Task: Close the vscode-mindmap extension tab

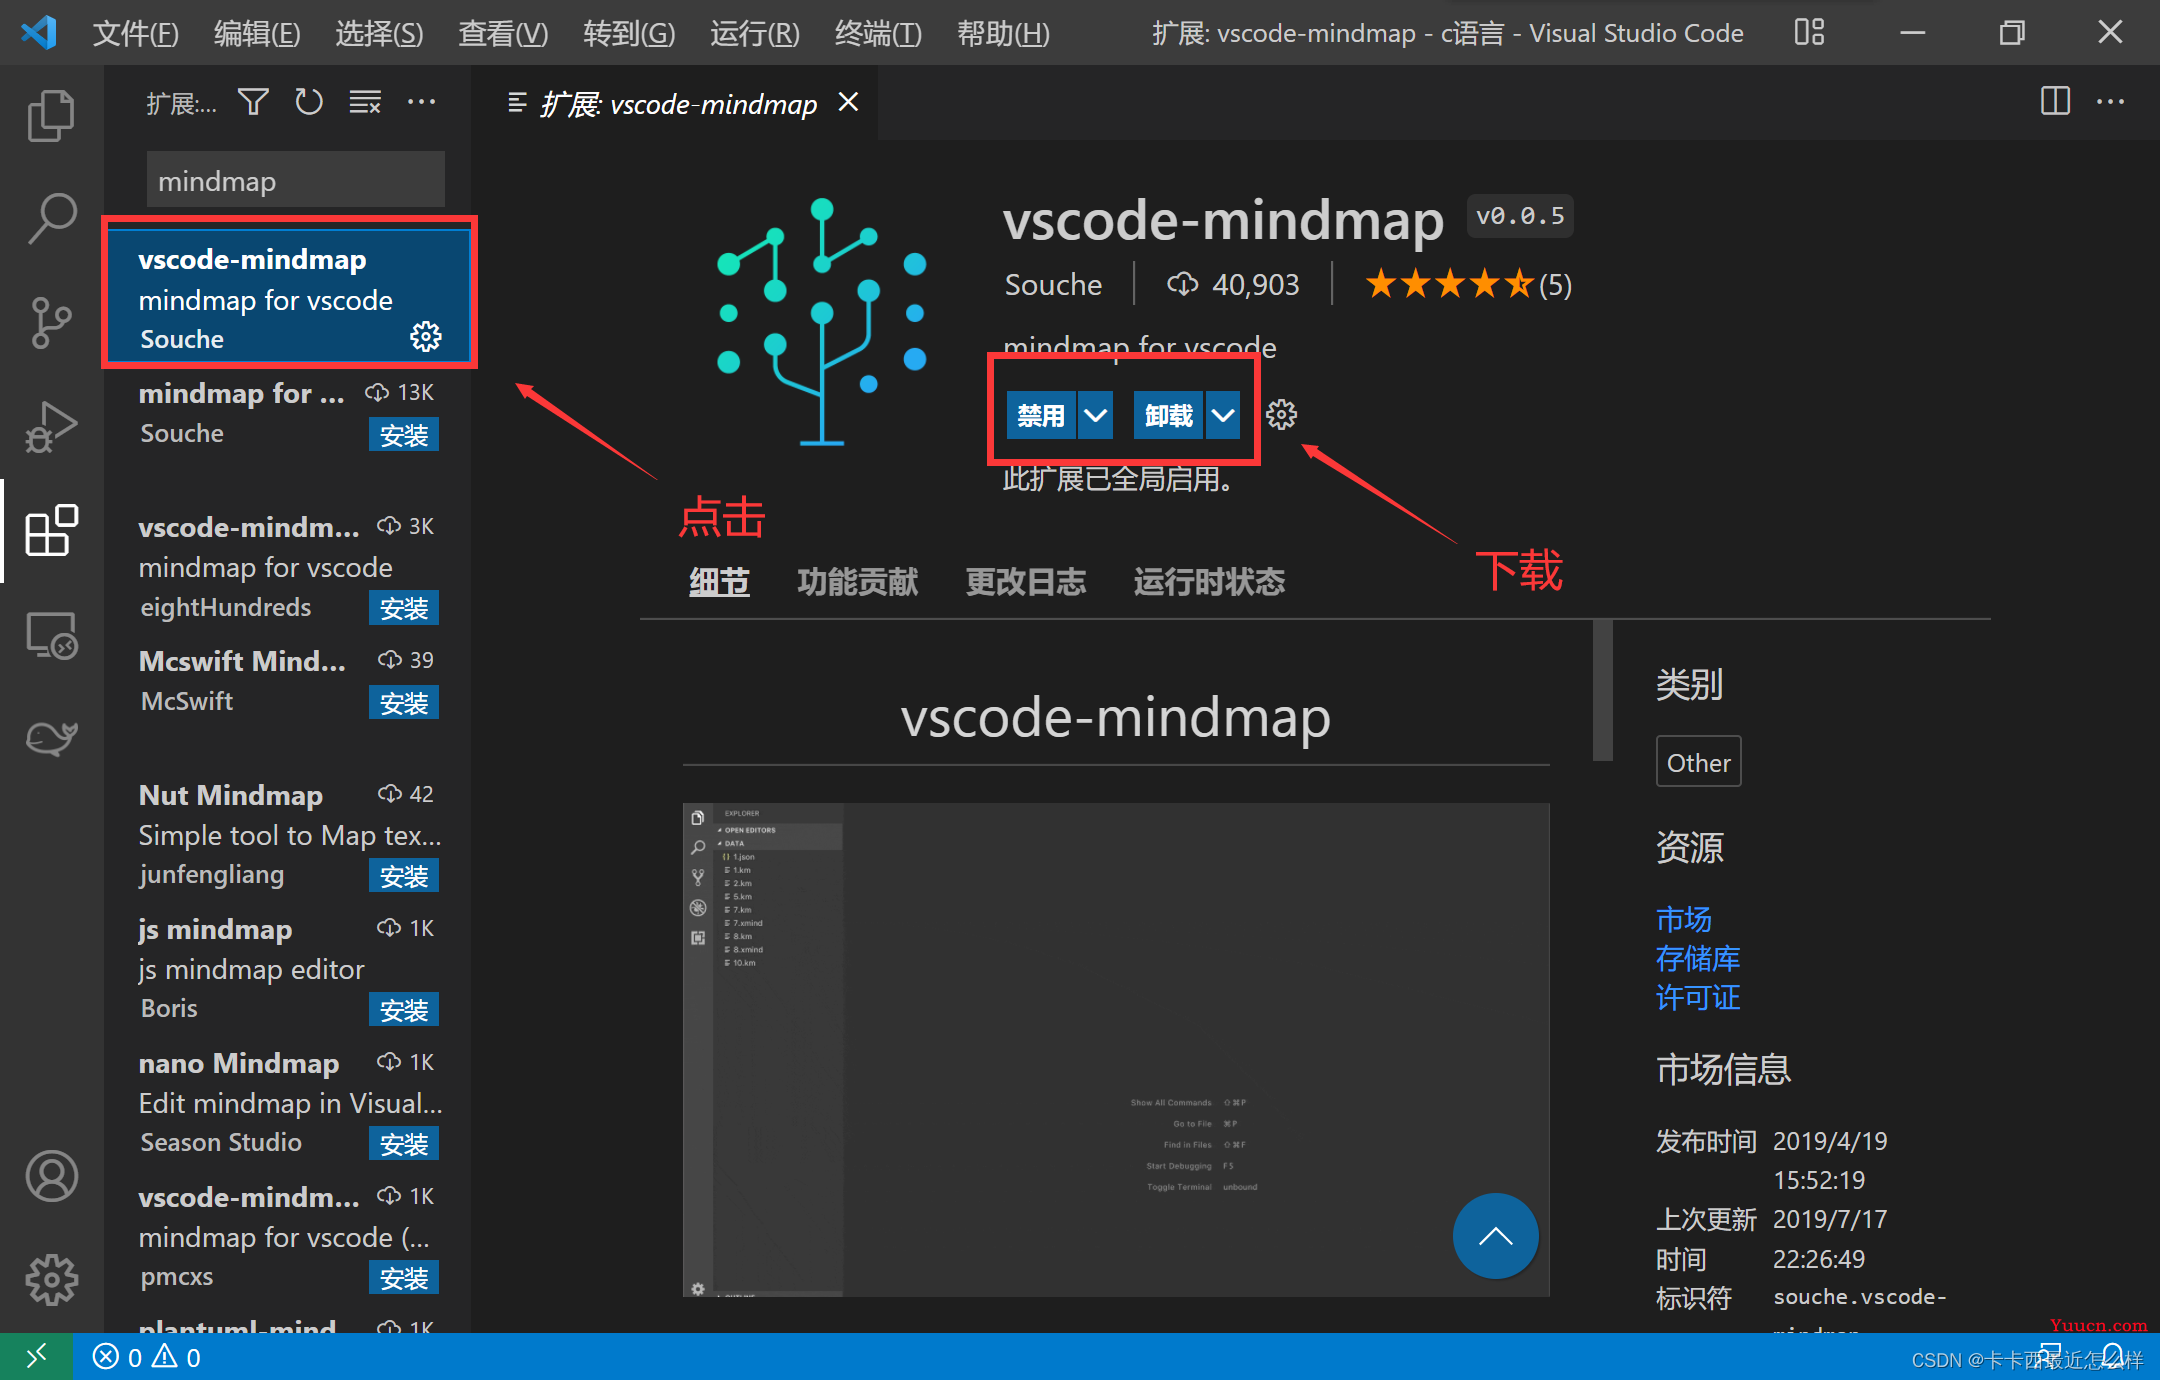Action: [x=848, y=102]
